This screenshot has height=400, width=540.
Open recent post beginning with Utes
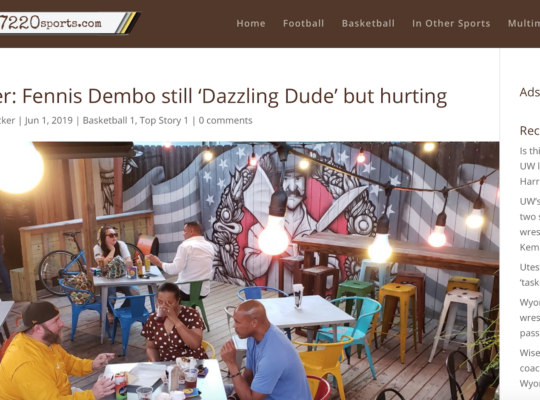[530, 275]
